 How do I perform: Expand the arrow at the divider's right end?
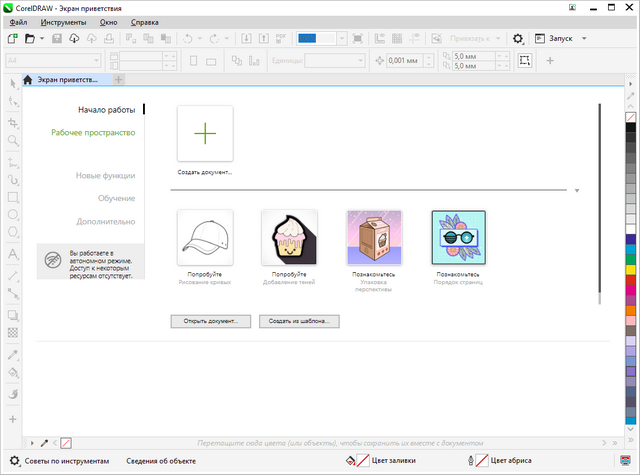(577, 188)
